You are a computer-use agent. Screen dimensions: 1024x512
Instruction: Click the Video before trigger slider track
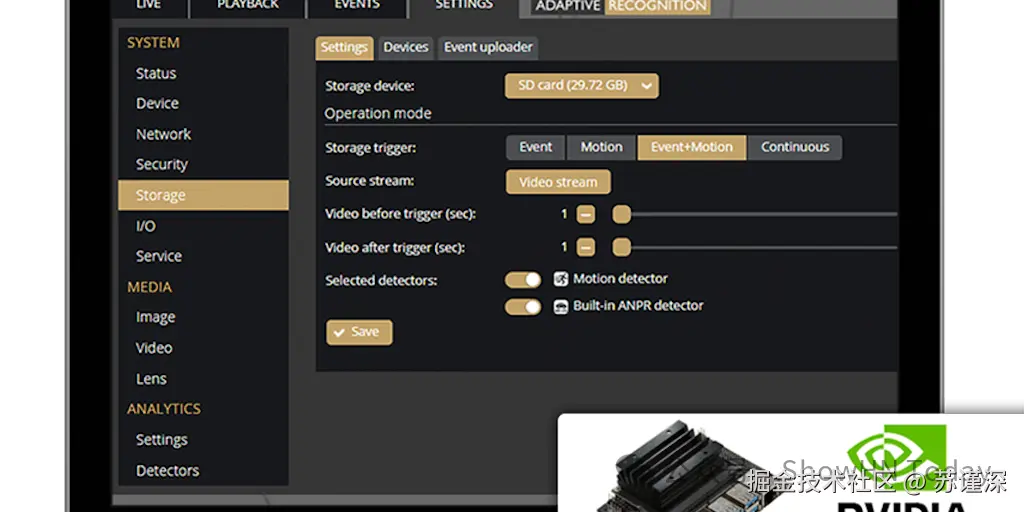click(x=764, y=214)
